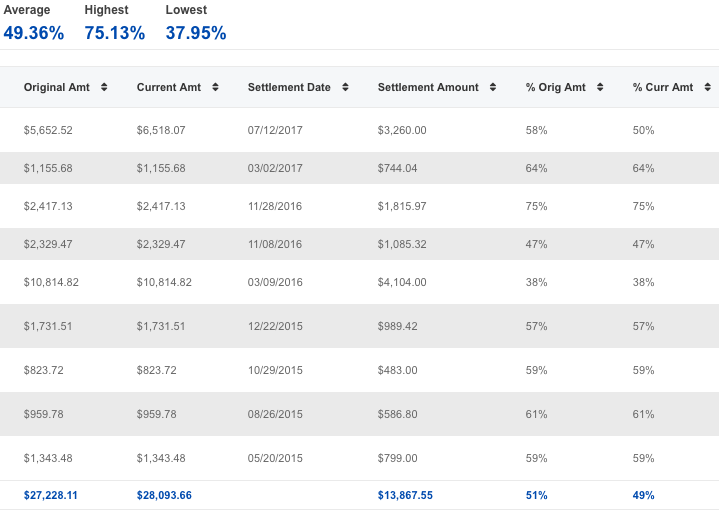Select the $744.04 settlement amount cell
Viewport: 719px width, 517px height.
pos(397,168)
